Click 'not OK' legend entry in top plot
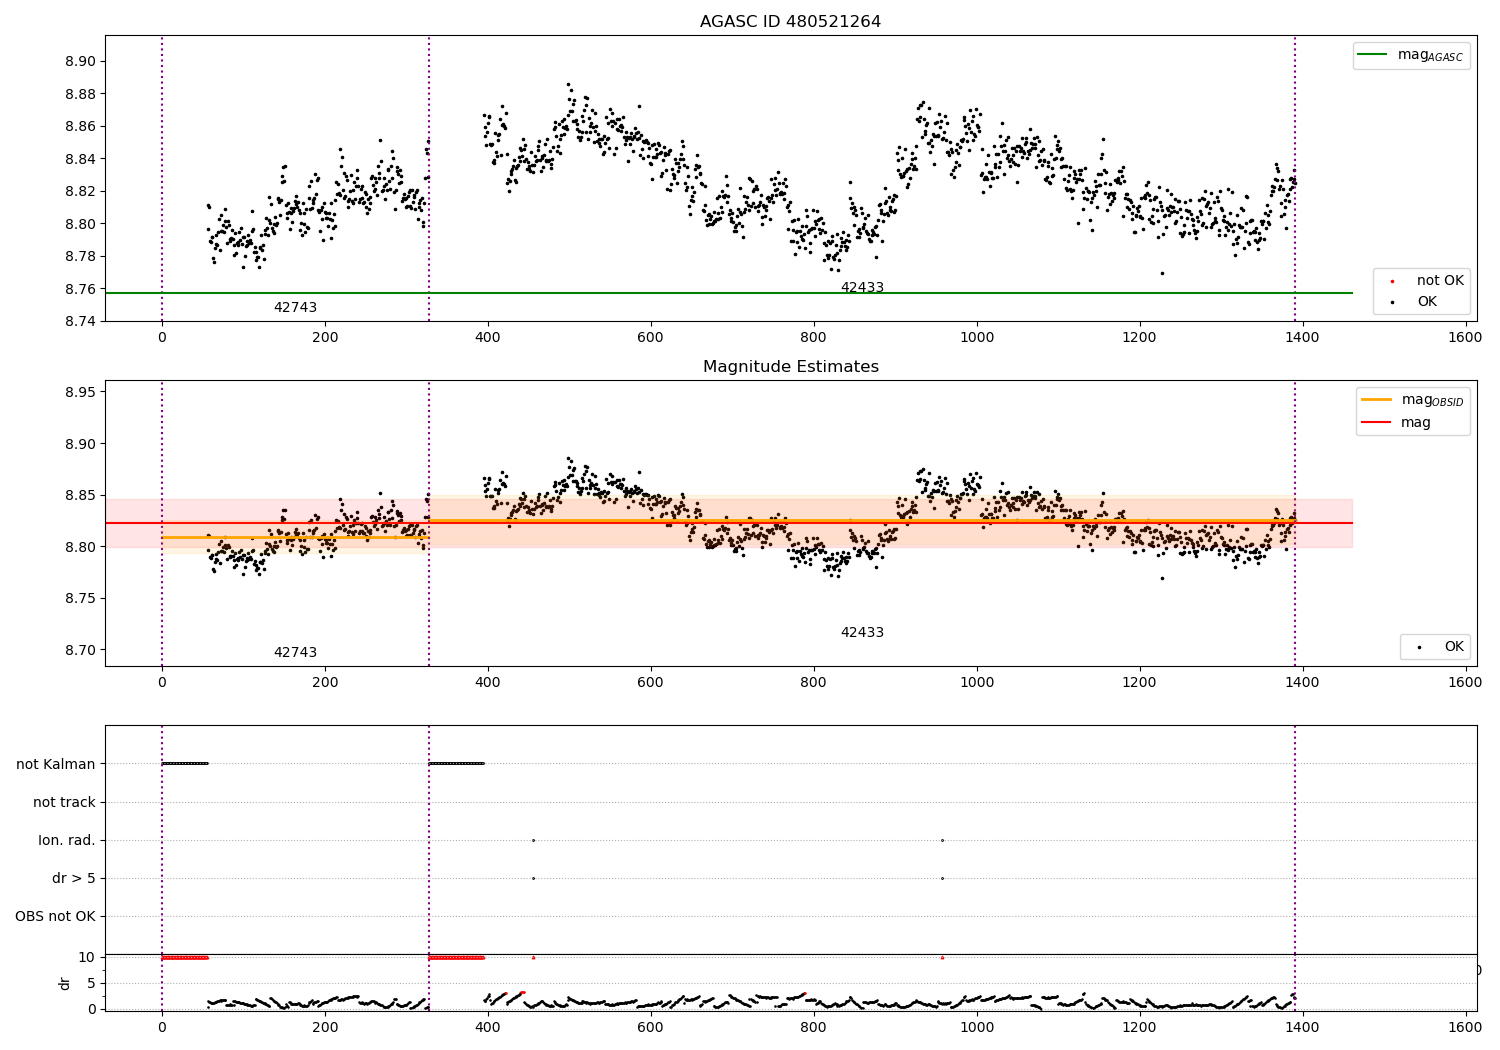Screen dimensions: 1500x1050 (x=1420, y=281)
